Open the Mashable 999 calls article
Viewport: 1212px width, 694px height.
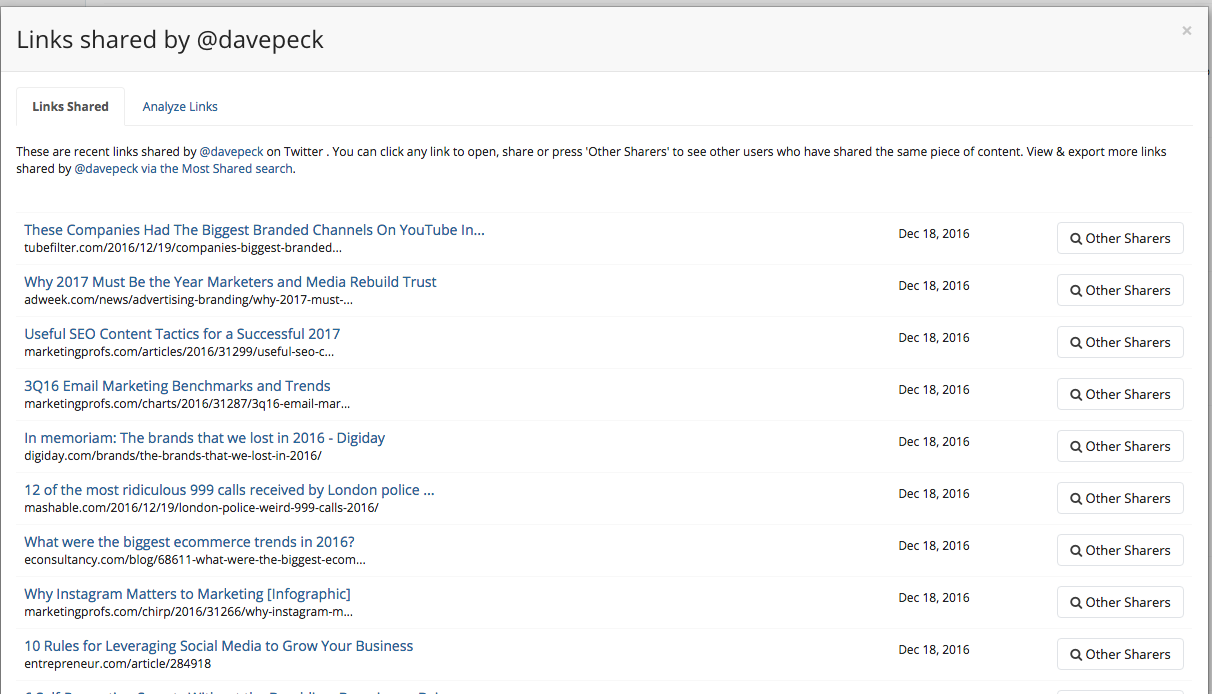pyautogui.click(x=229, y=490)
